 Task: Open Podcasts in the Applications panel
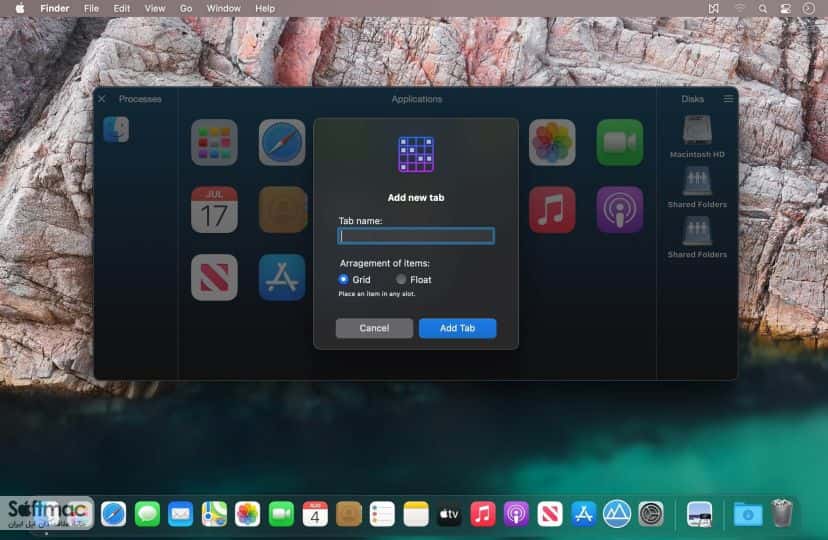coord(619,210)
